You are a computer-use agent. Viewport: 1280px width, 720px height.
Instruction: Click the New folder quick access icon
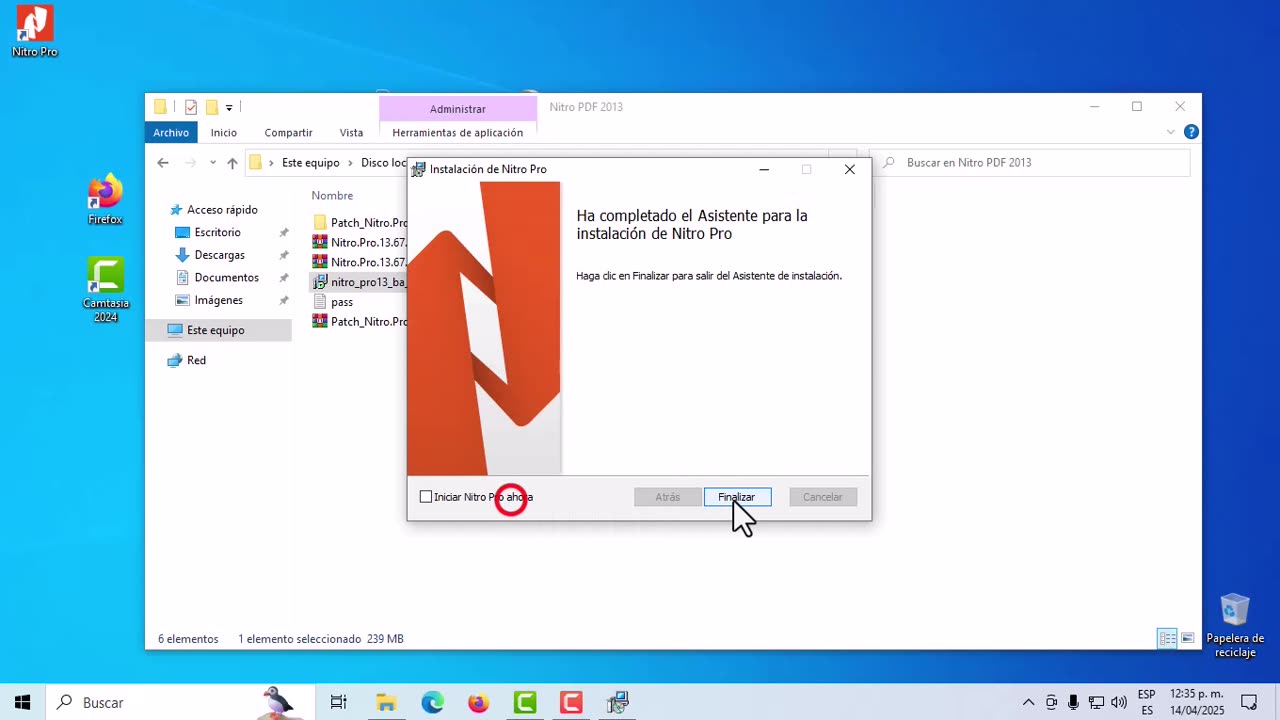(x=211, y=107)
